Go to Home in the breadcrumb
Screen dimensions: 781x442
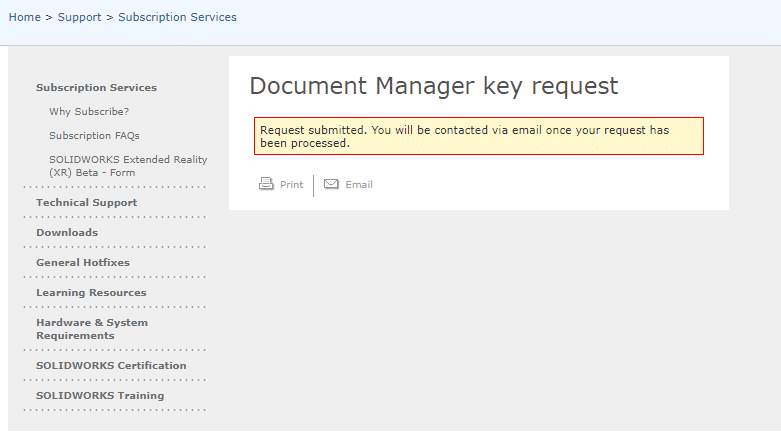click(x=24, y=17)
